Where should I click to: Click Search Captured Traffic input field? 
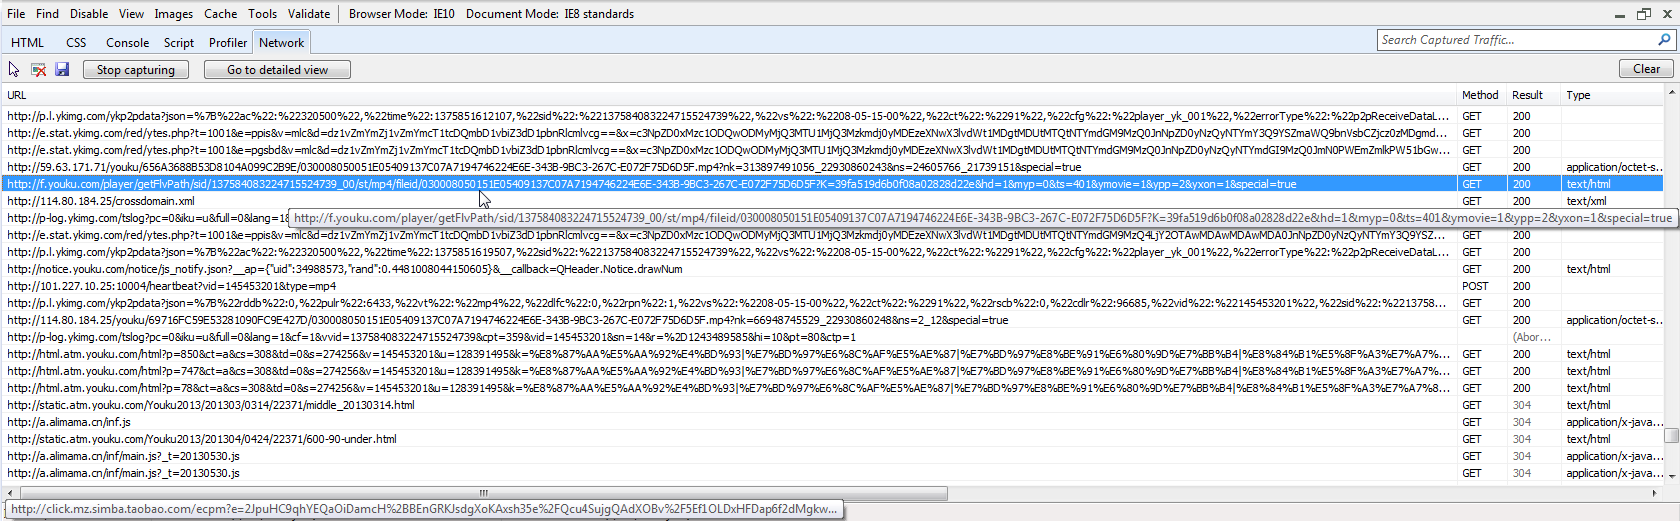1516,40
